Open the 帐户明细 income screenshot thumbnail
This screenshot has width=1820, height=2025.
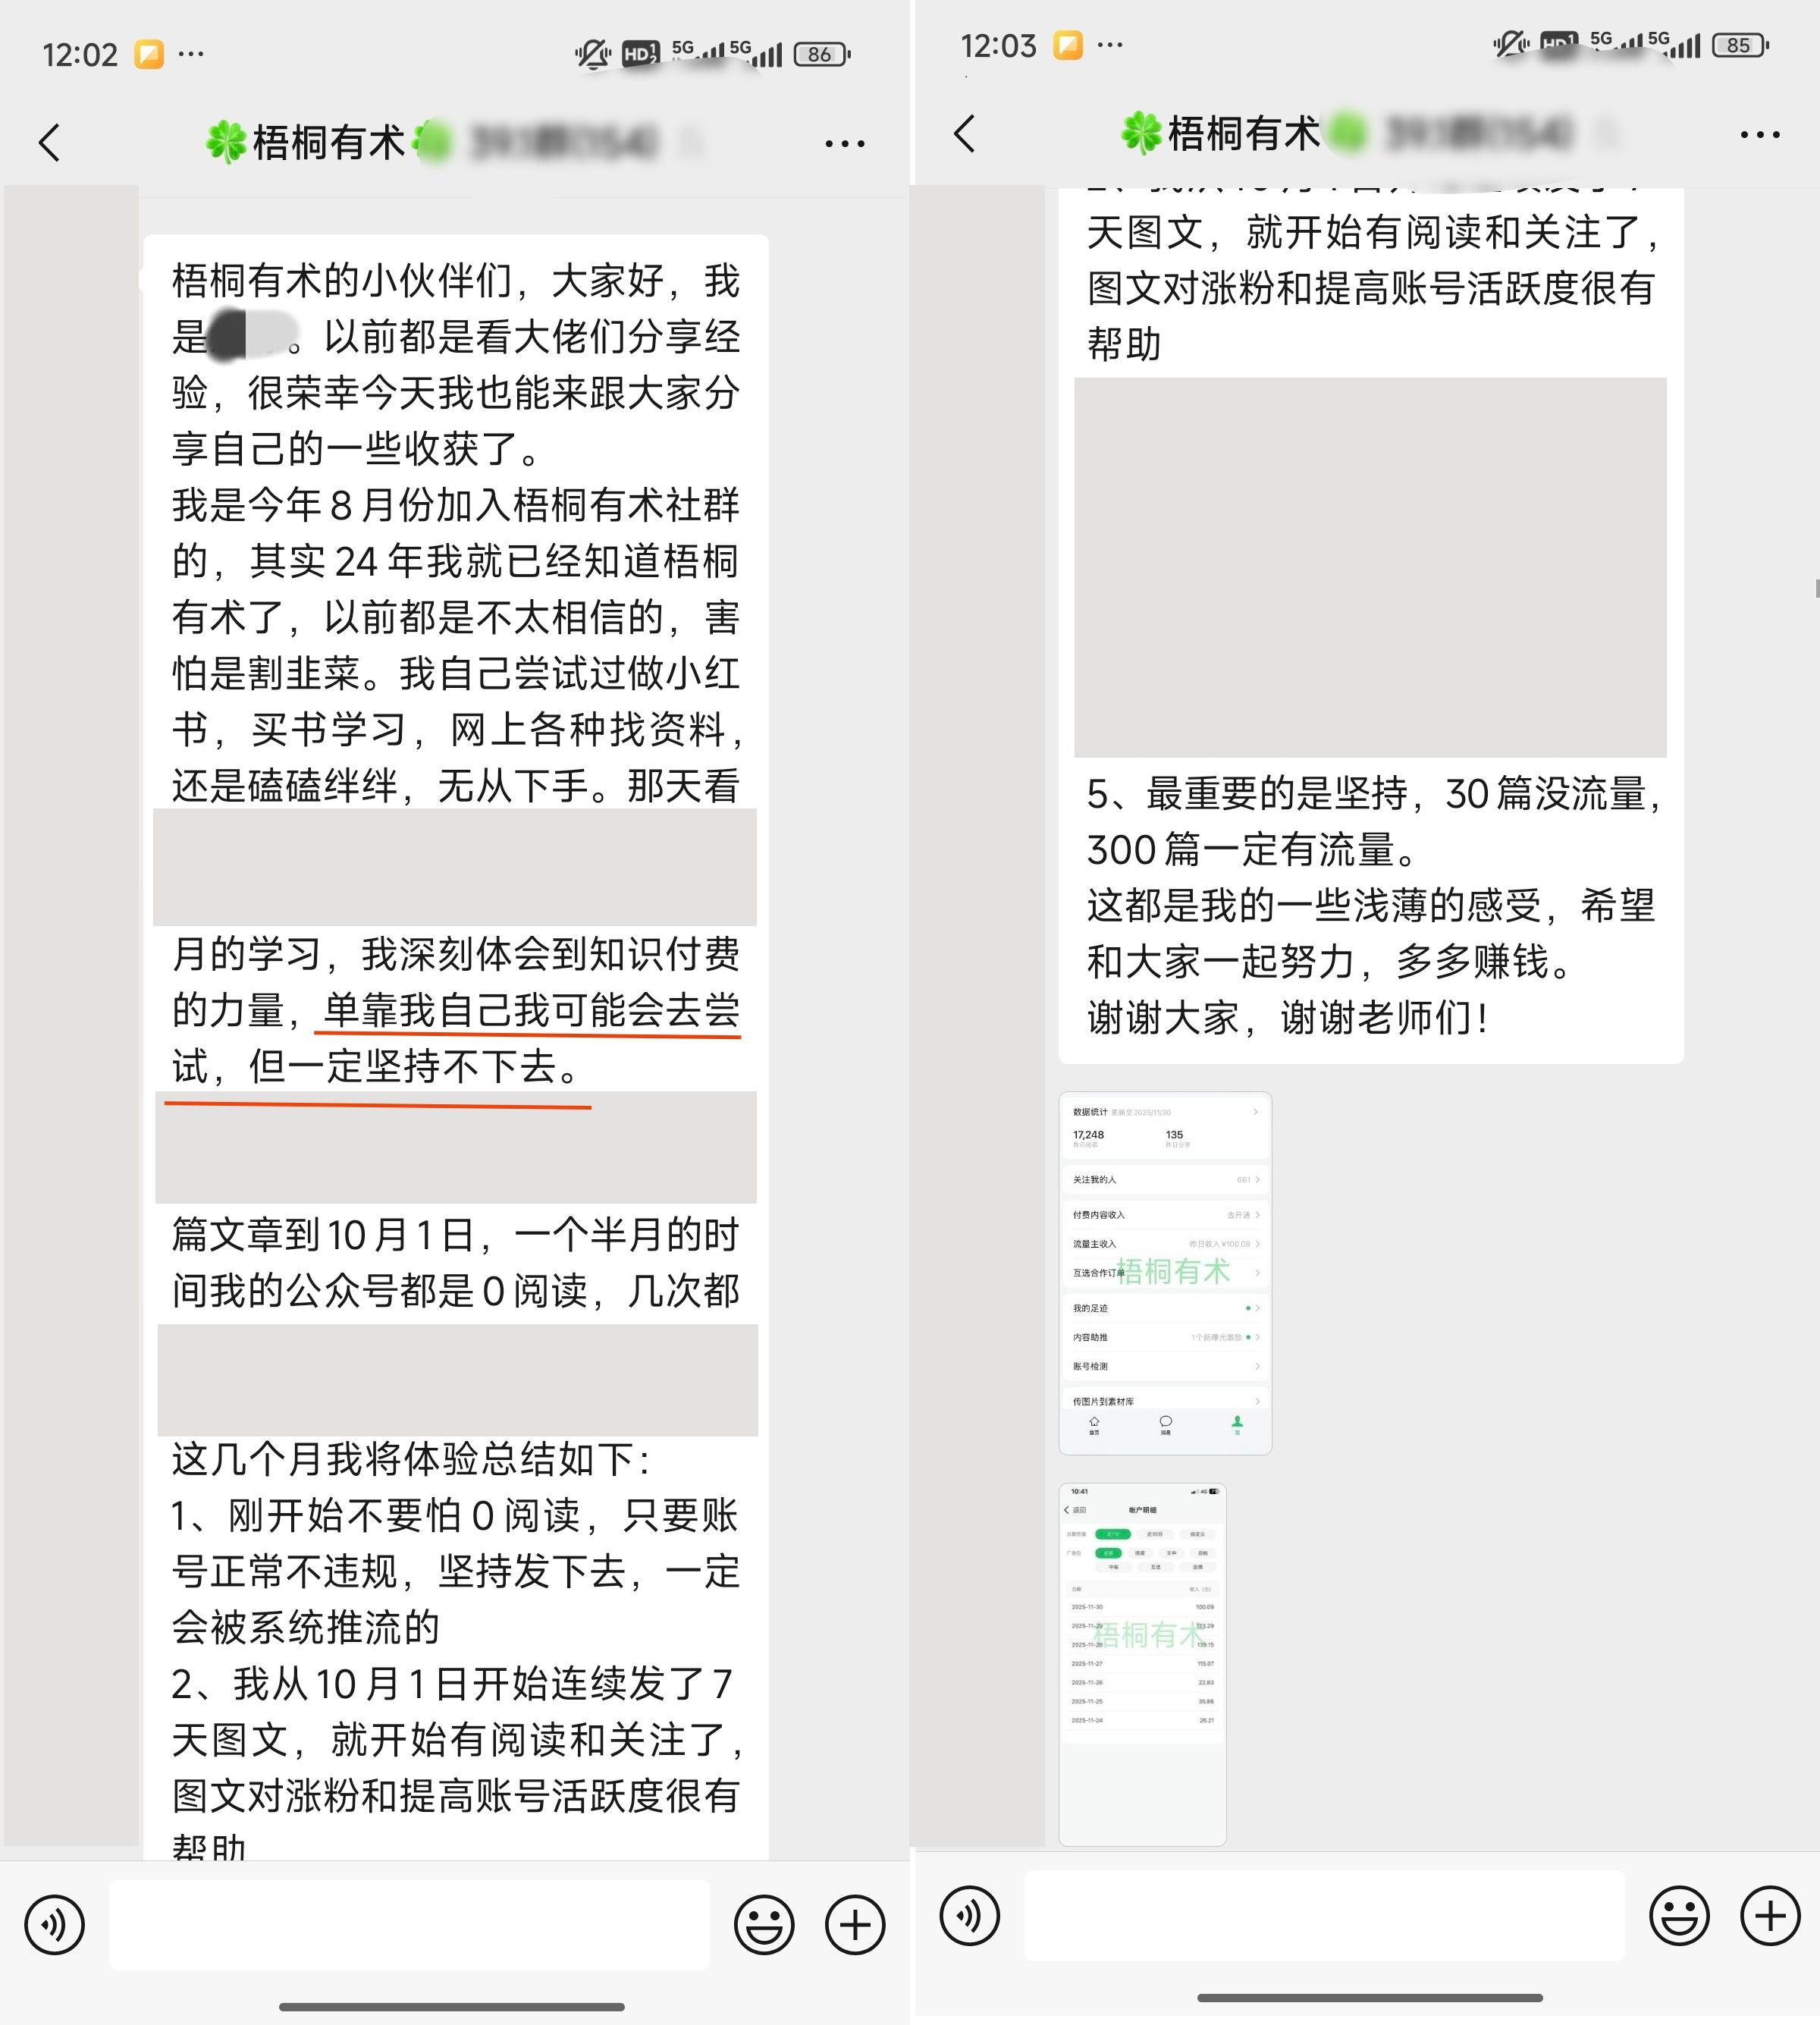click(x=1142, y=1663)
